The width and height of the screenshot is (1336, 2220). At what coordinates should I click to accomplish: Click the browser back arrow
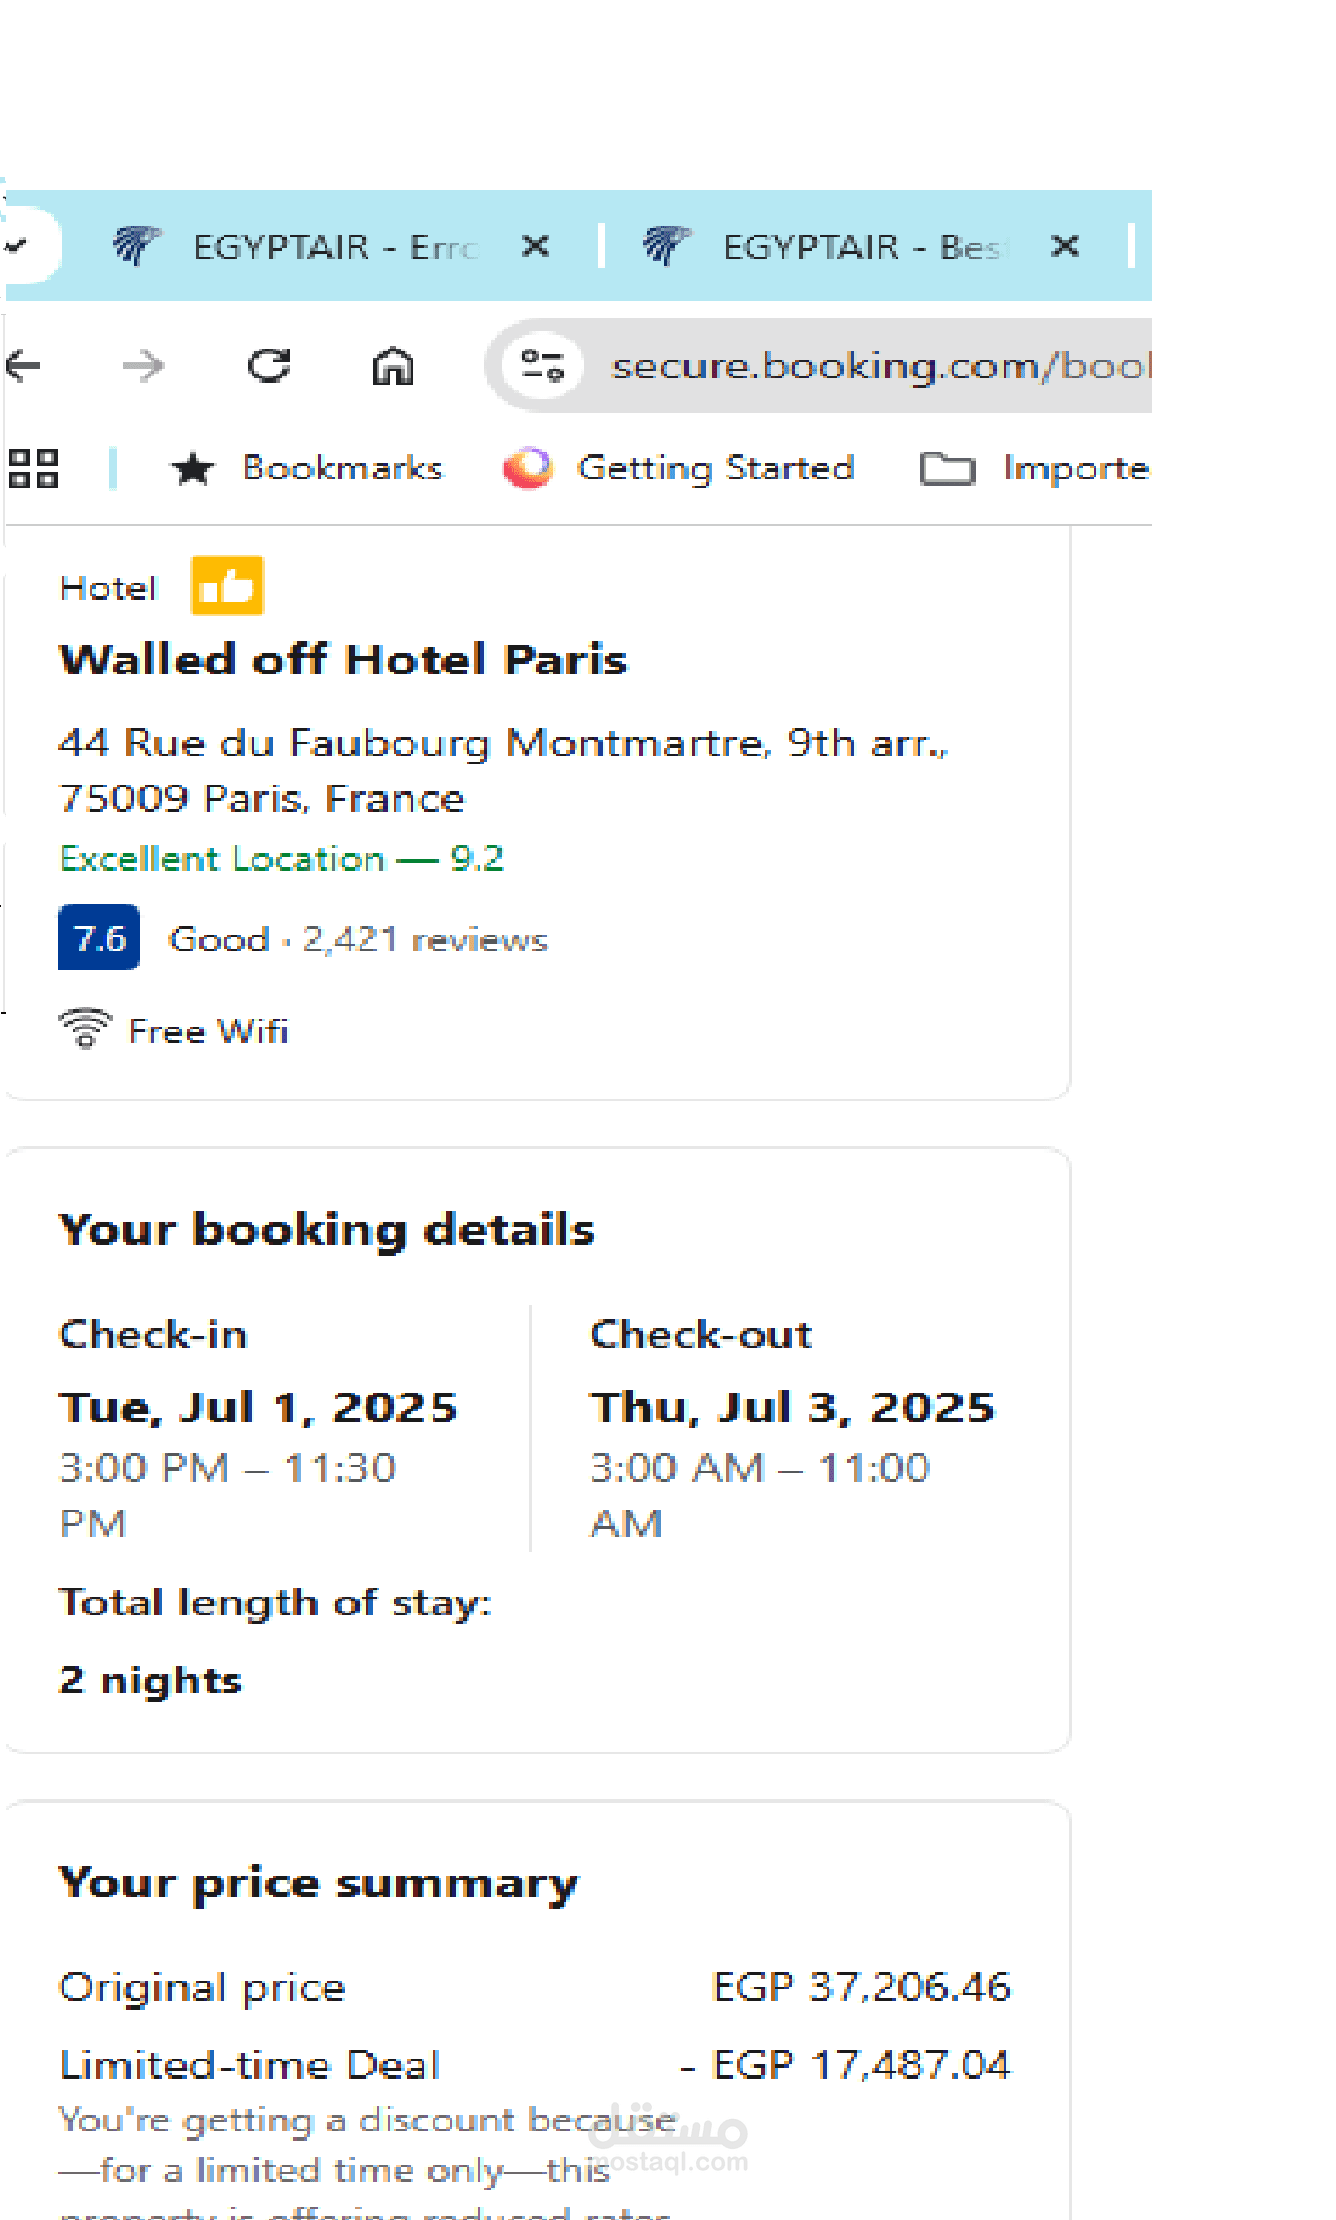pyautogui.click(x=23, y=366)
